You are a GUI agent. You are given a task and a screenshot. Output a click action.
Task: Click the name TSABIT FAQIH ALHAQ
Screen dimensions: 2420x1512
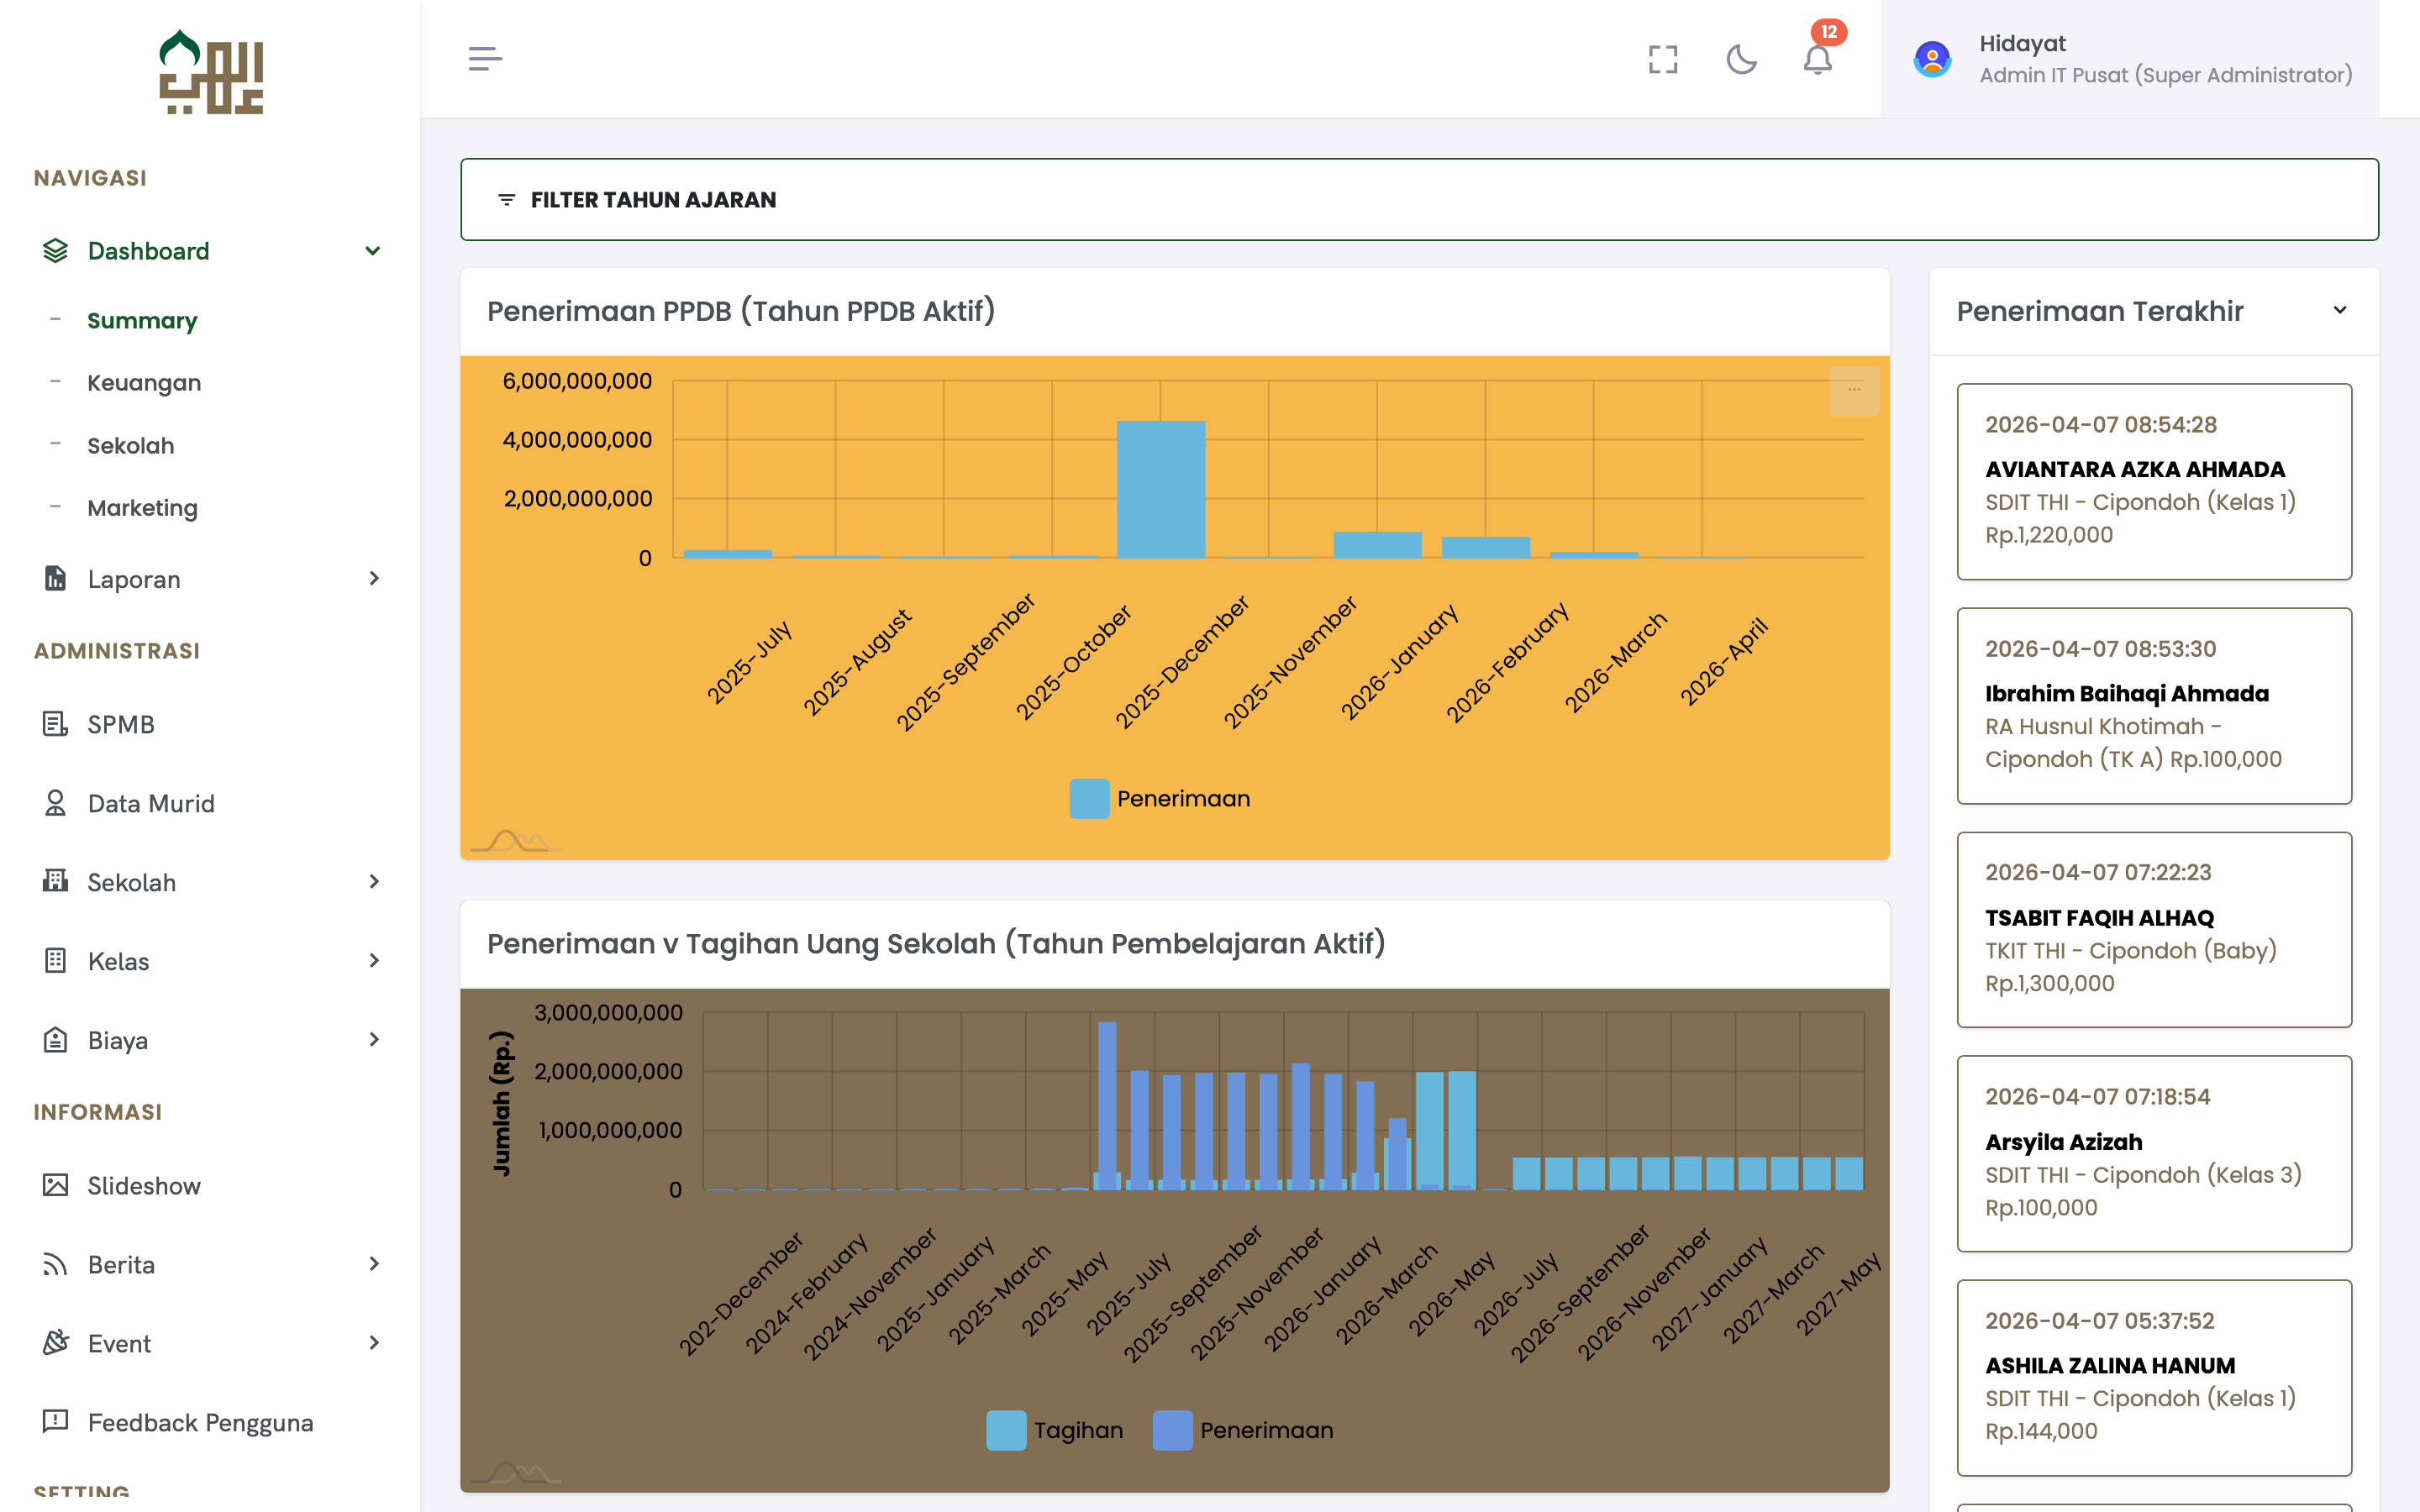click(x=2099, y=918)
